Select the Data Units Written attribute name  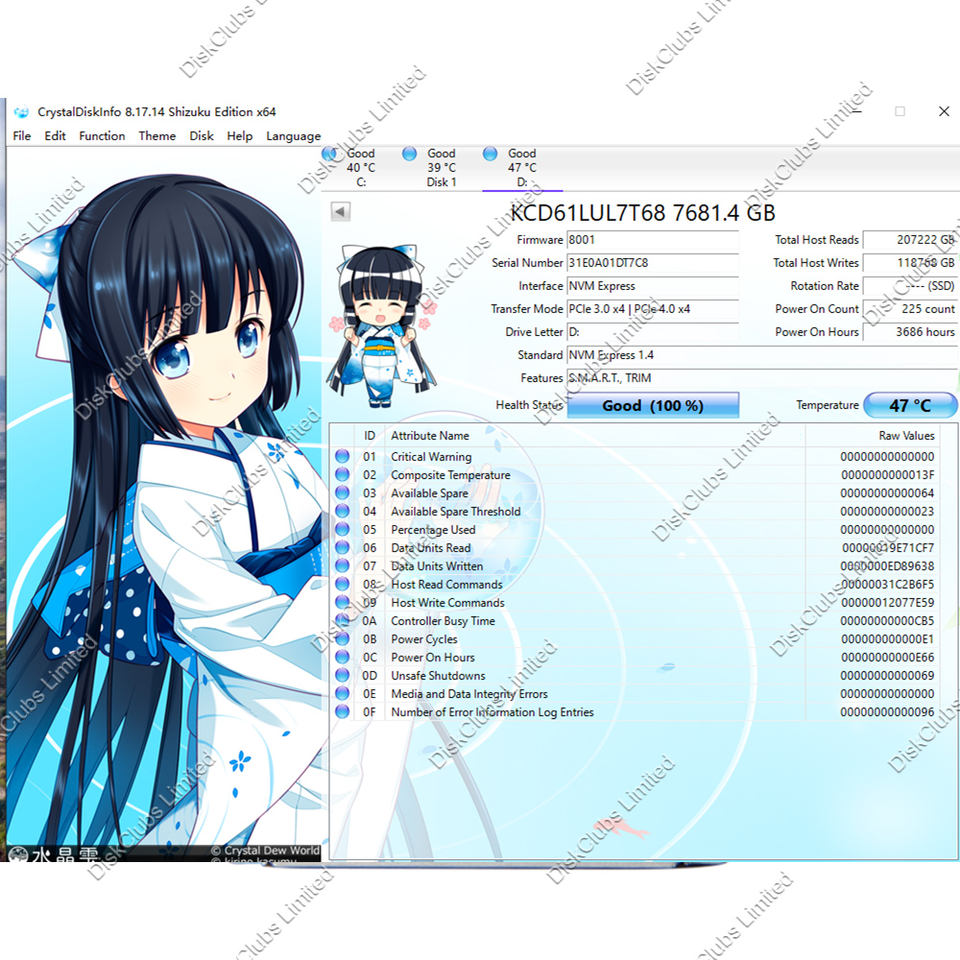pos(437,566)
